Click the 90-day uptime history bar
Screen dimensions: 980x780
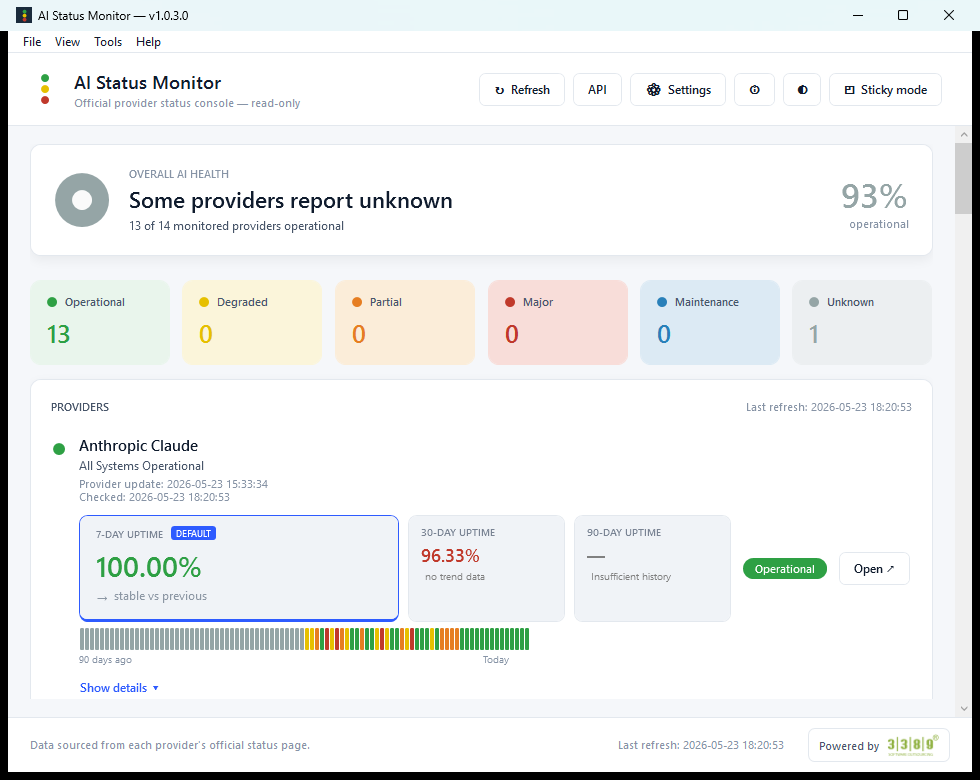point(304,639)
